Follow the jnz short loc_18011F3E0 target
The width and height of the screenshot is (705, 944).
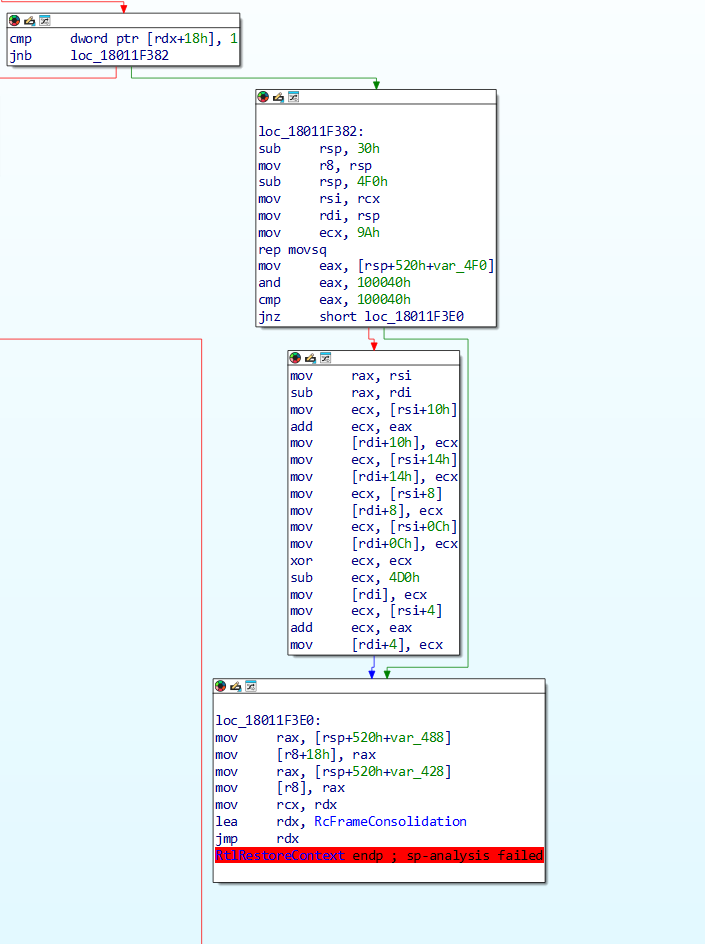point(414,317)
